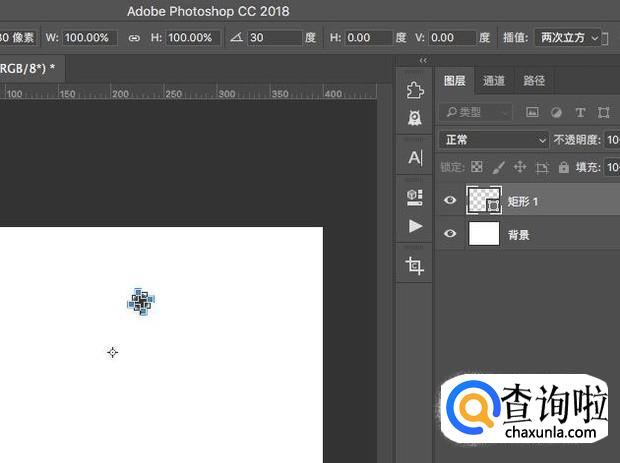This screenshot has width=620, height=463.
Task: Hide the 背景 layer
Action: point(450,234)
